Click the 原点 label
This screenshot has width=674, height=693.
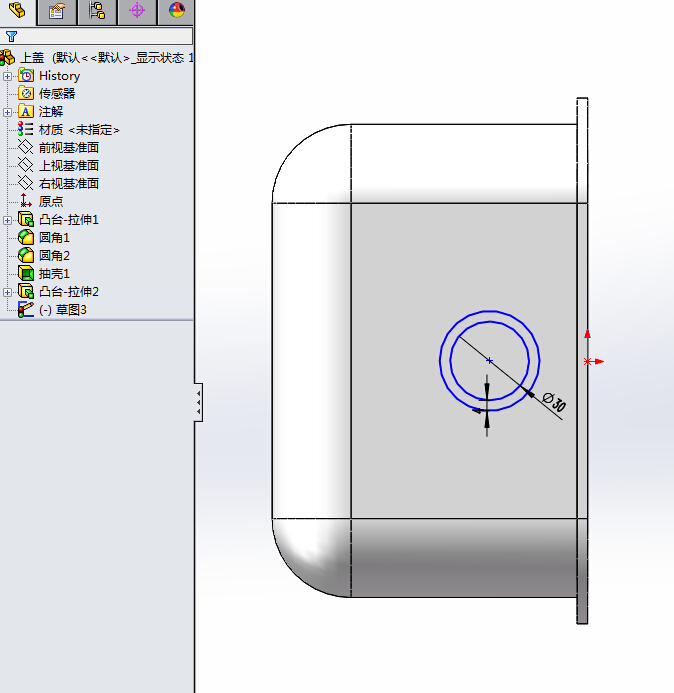click(51, 202)
